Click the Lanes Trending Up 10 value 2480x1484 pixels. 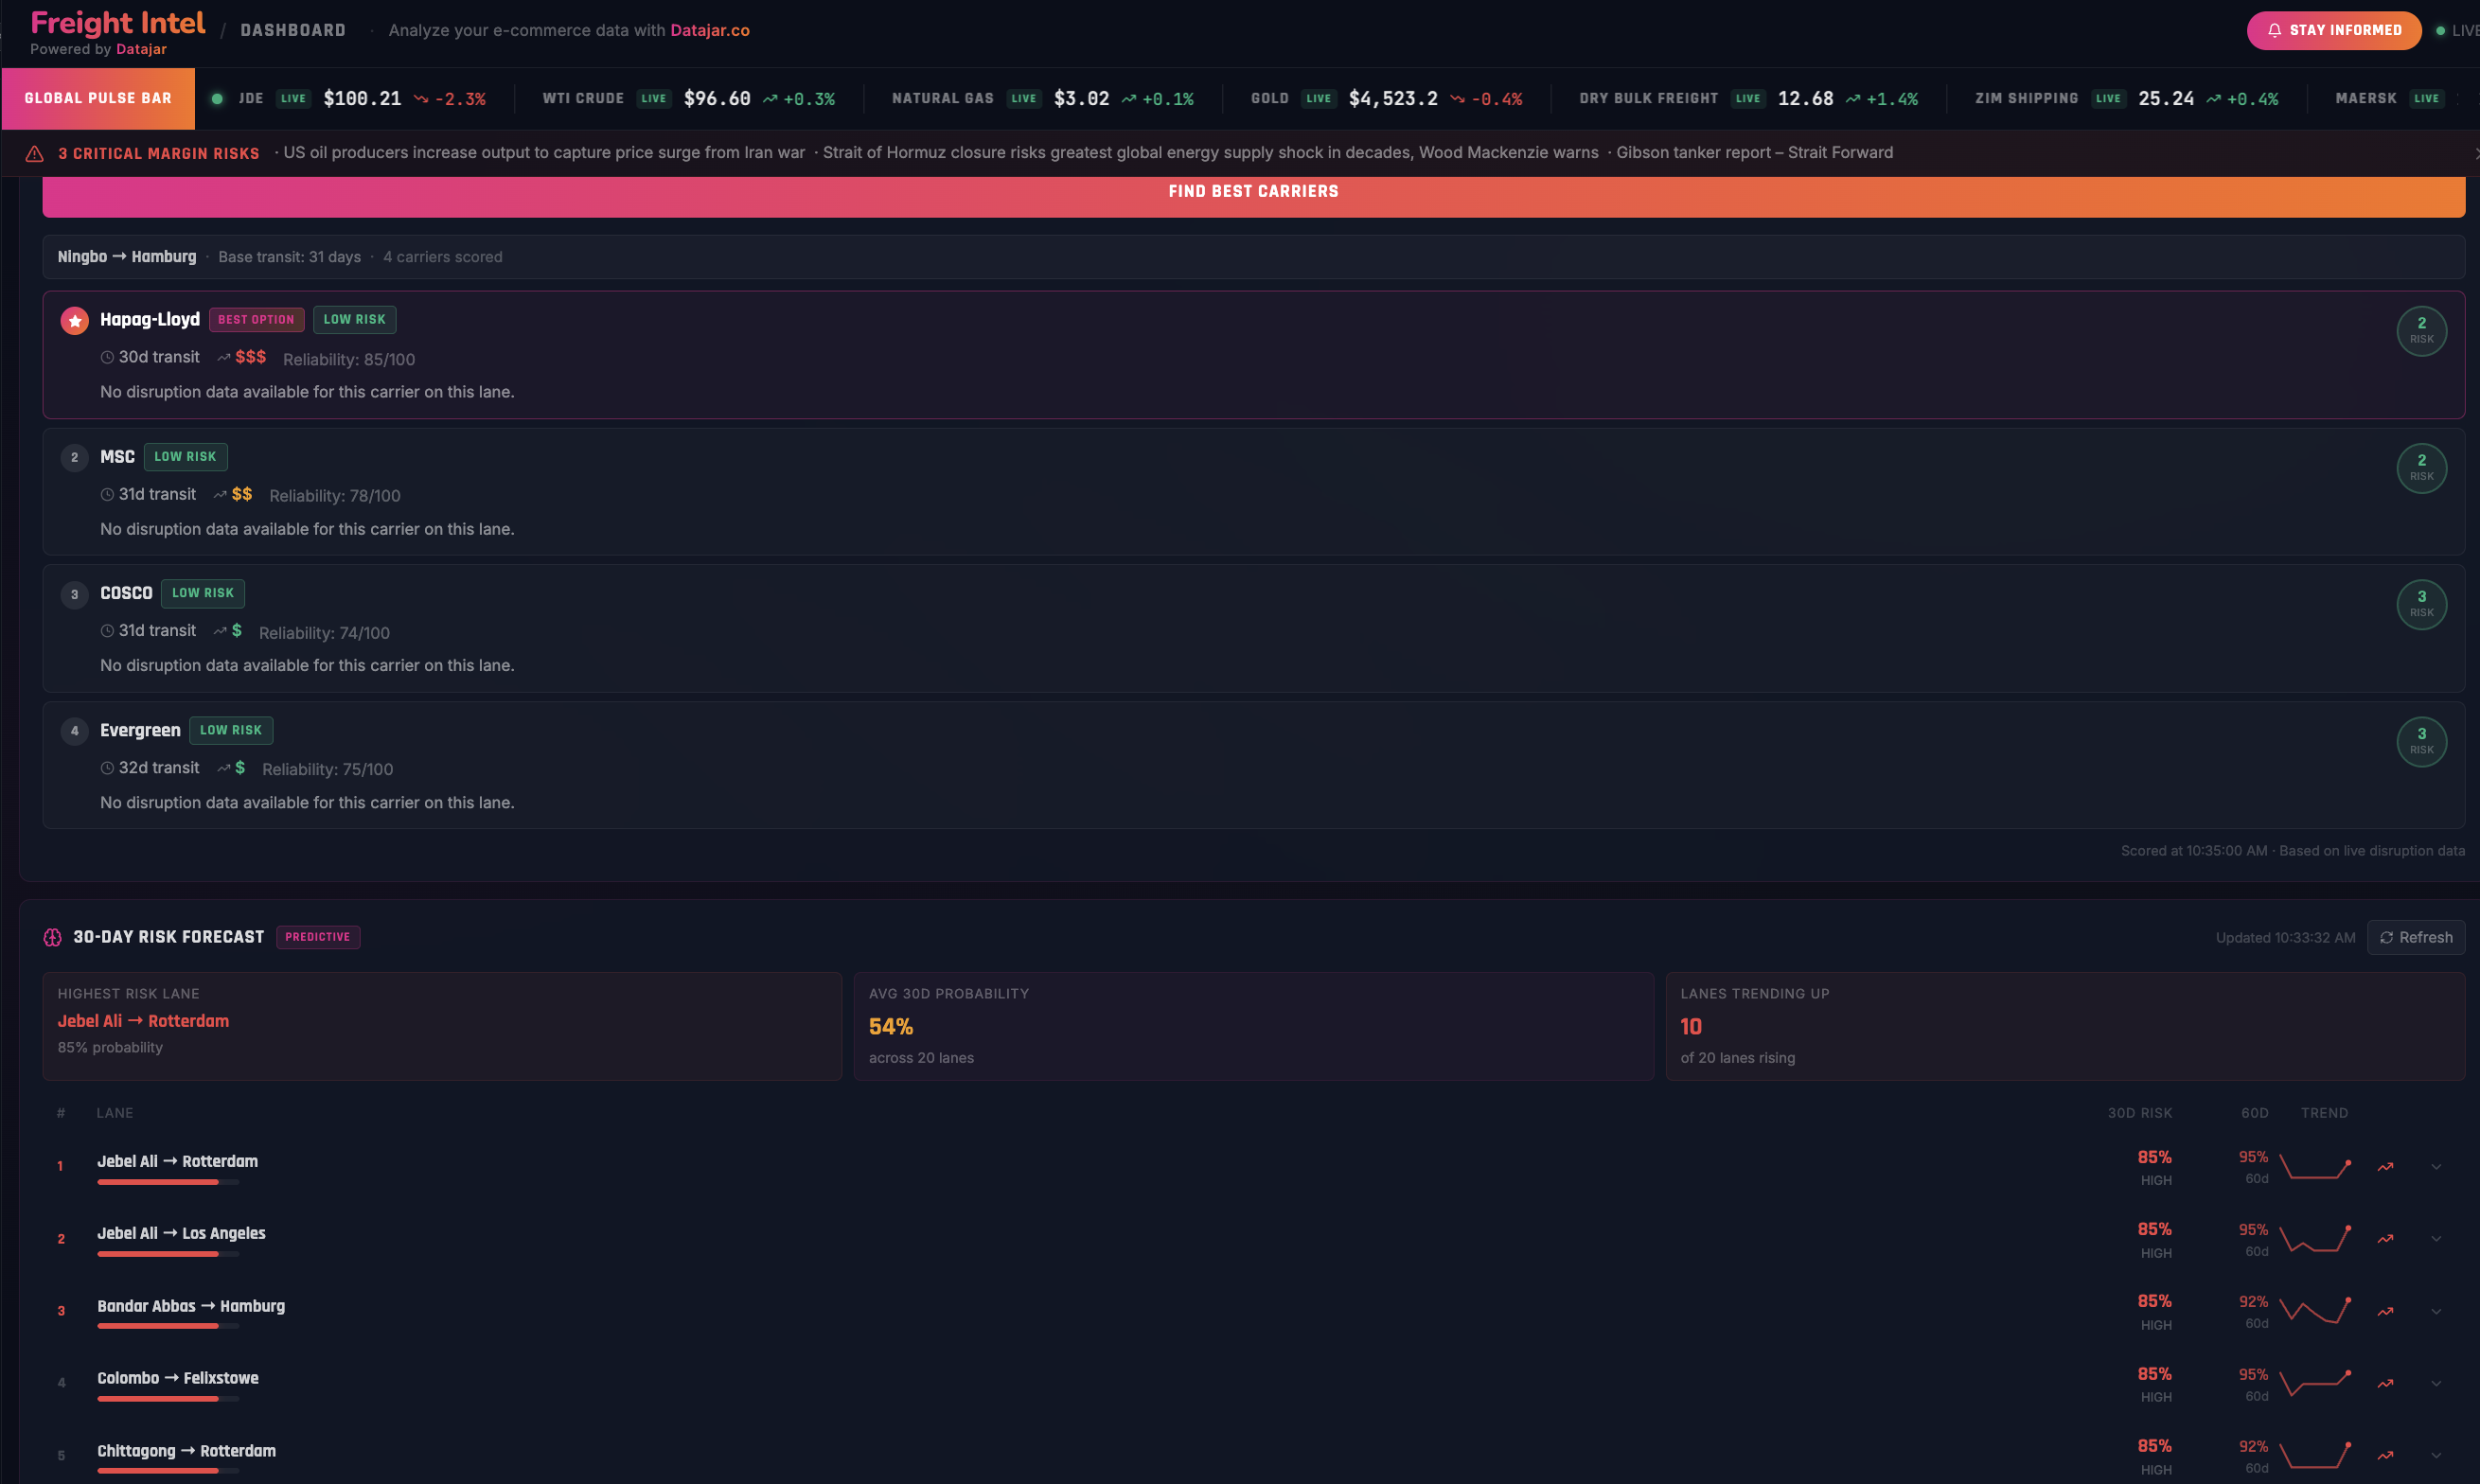1690,1026
